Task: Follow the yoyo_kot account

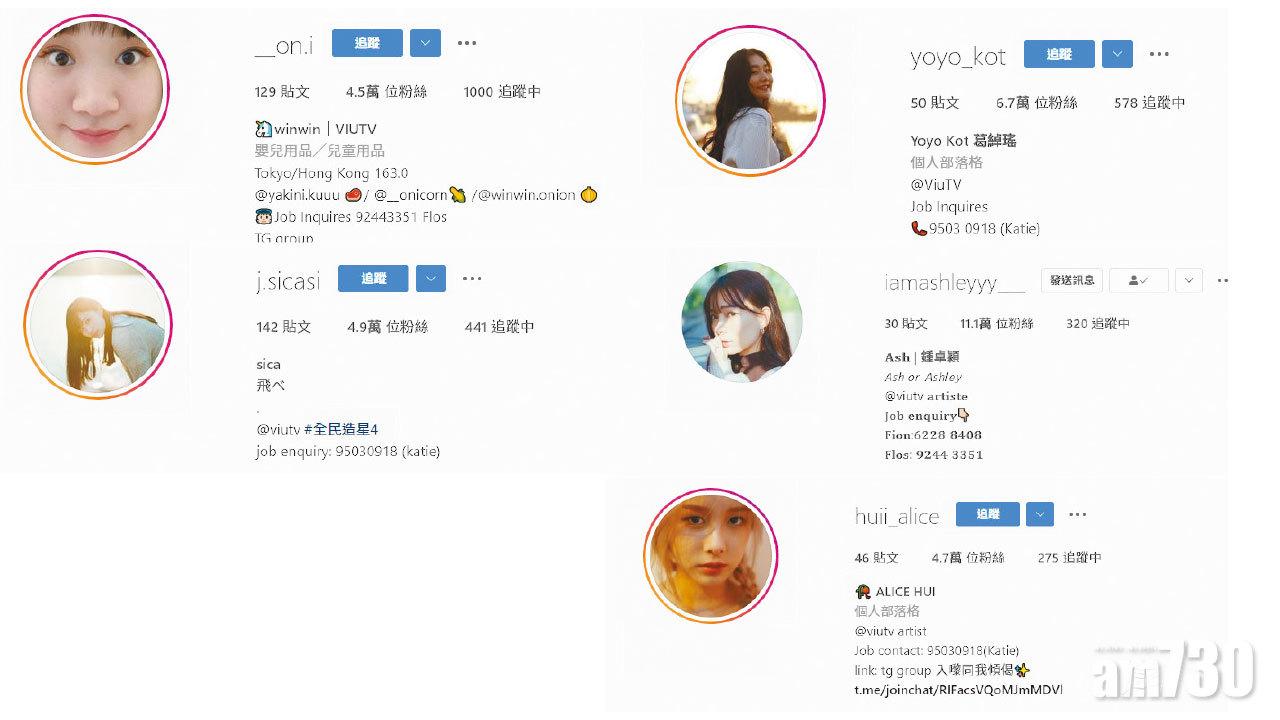Action: point(1059,54)
